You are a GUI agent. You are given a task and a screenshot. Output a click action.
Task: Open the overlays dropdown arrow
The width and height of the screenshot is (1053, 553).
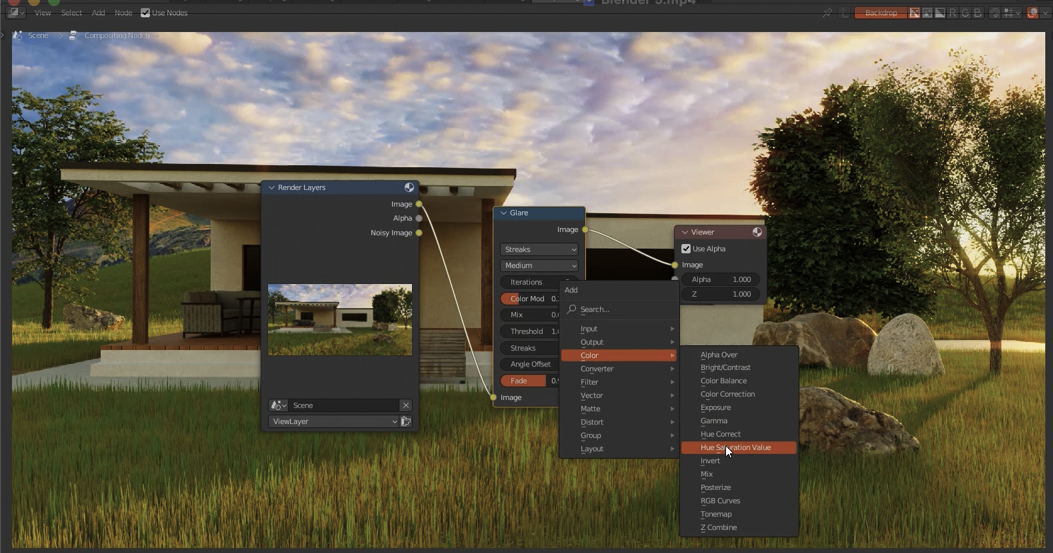click(1044, 13)
